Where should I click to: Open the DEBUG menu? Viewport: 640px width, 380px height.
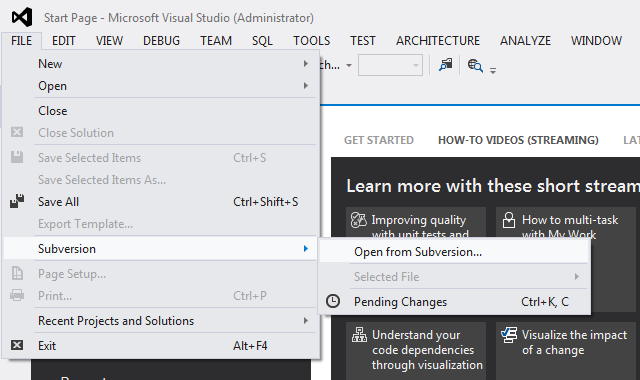(161, 41)
